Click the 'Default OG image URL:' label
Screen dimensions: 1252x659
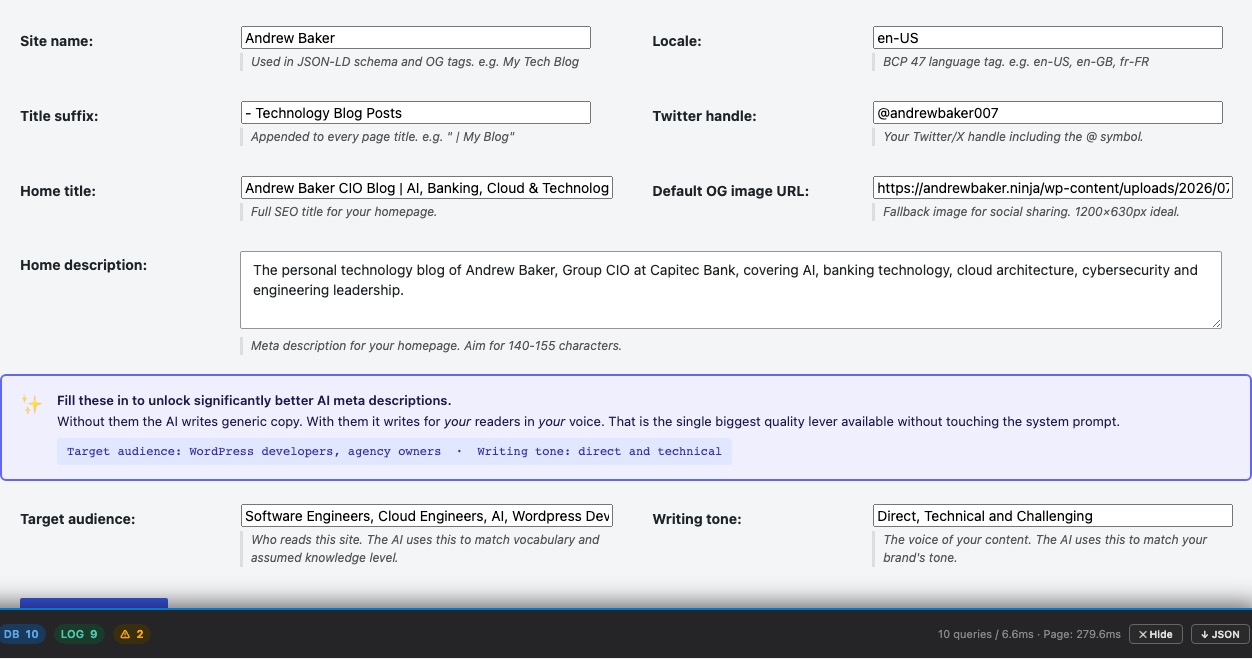click(x=730, y=191)
